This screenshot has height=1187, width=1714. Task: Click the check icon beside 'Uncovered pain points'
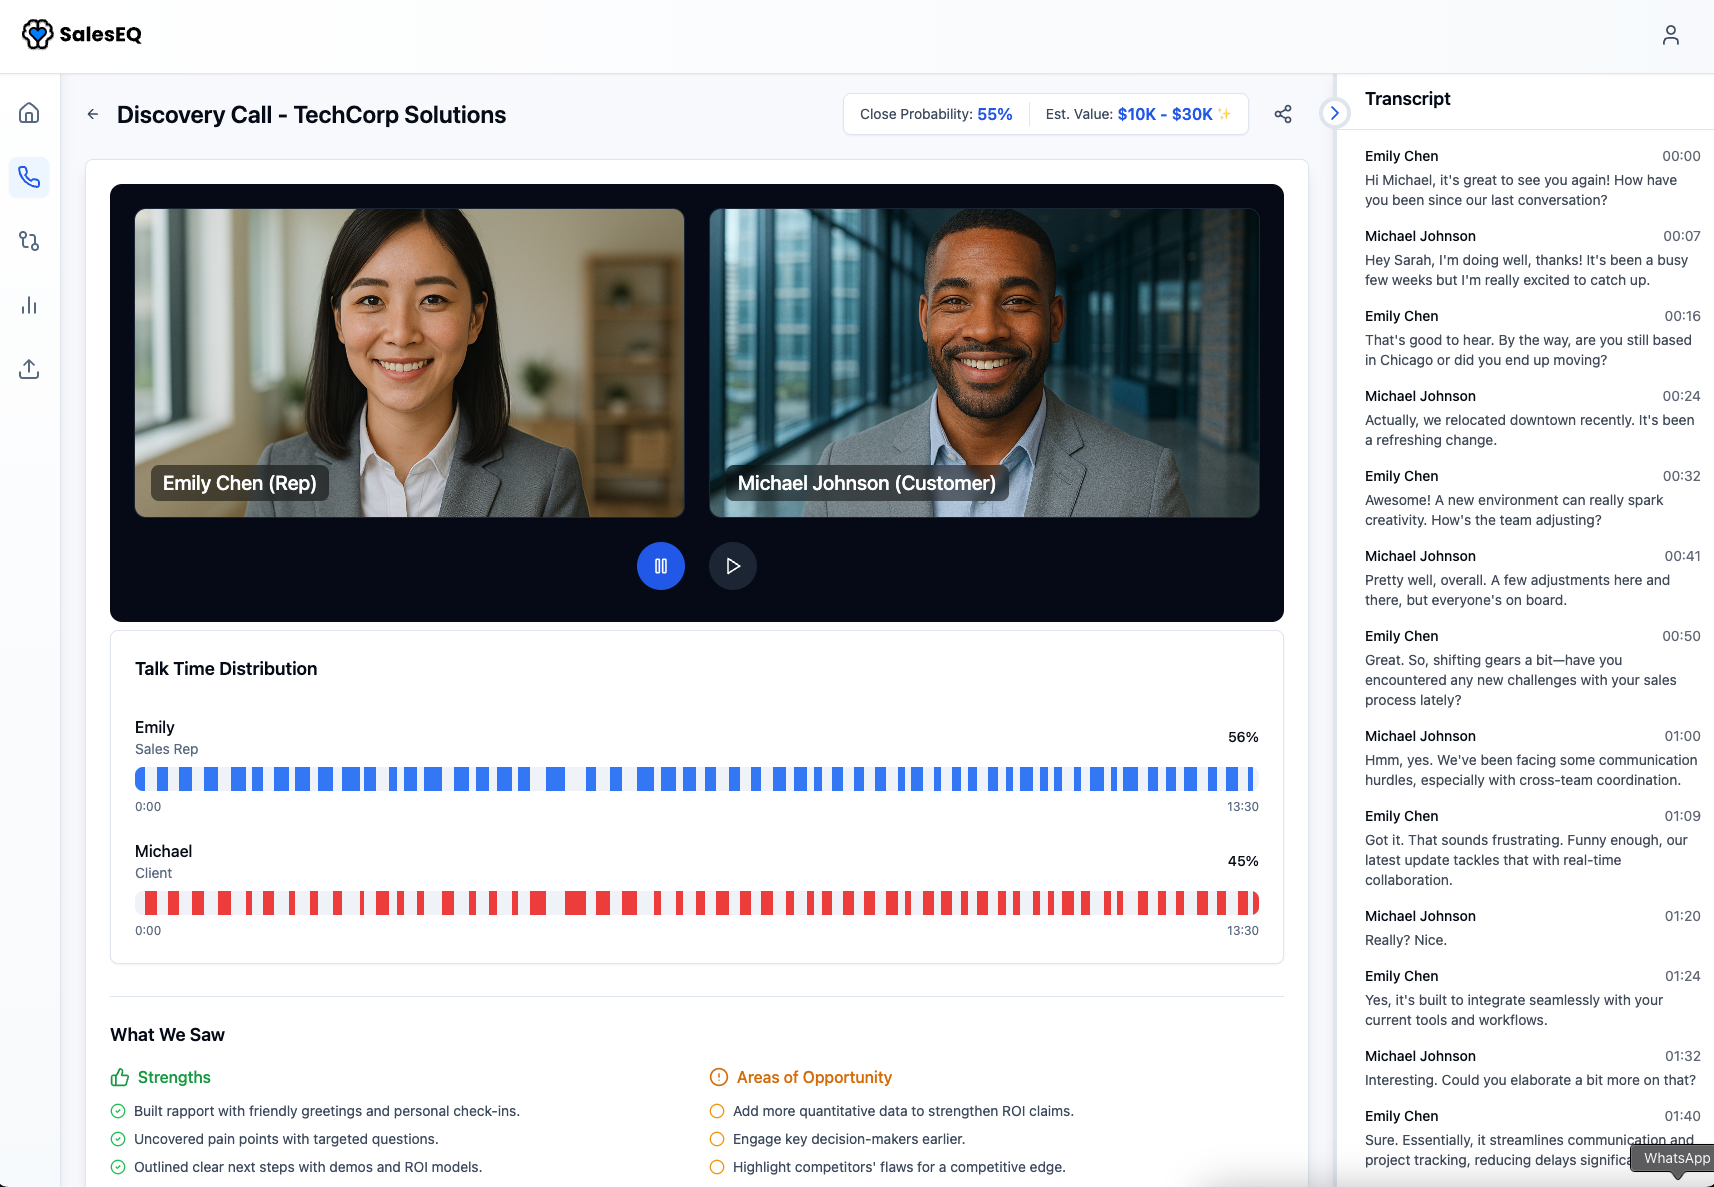click(x=118, y=1139)
